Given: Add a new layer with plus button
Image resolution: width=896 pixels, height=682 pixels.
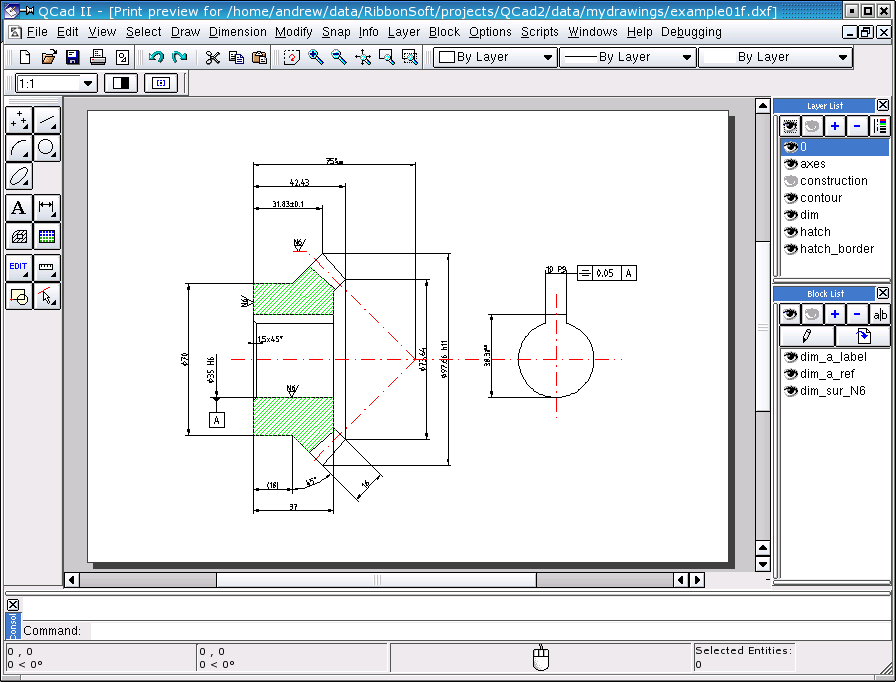Looking at the screenshot, I should [835, 126].
